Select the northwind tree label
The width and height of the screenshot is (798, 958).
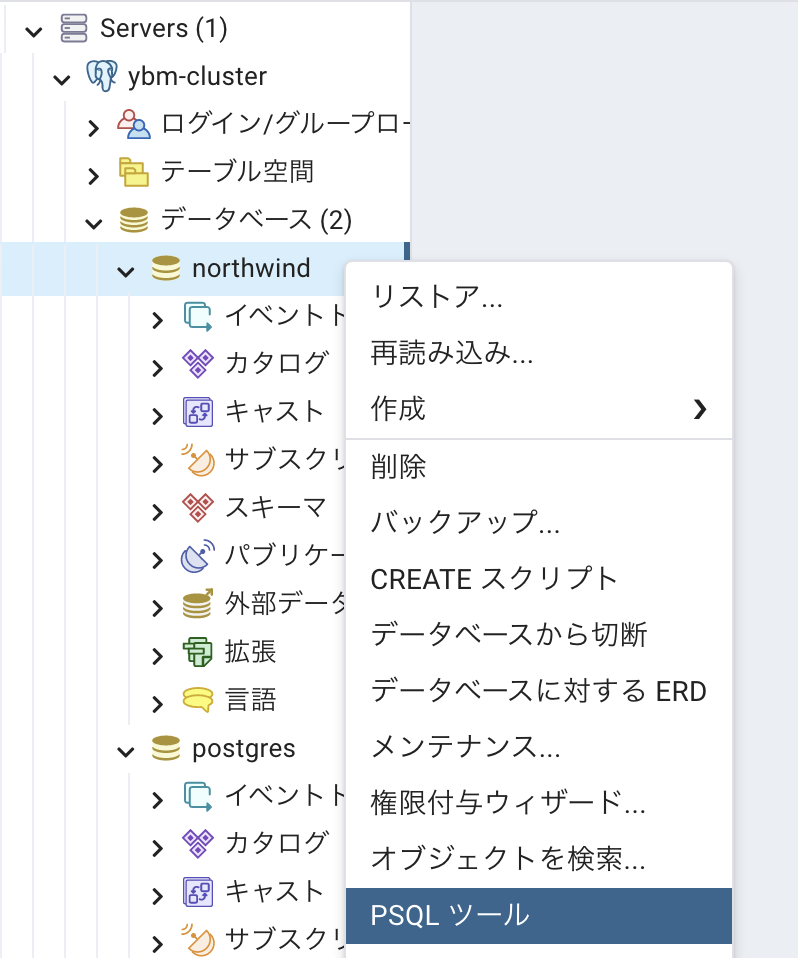coord(251,268)
